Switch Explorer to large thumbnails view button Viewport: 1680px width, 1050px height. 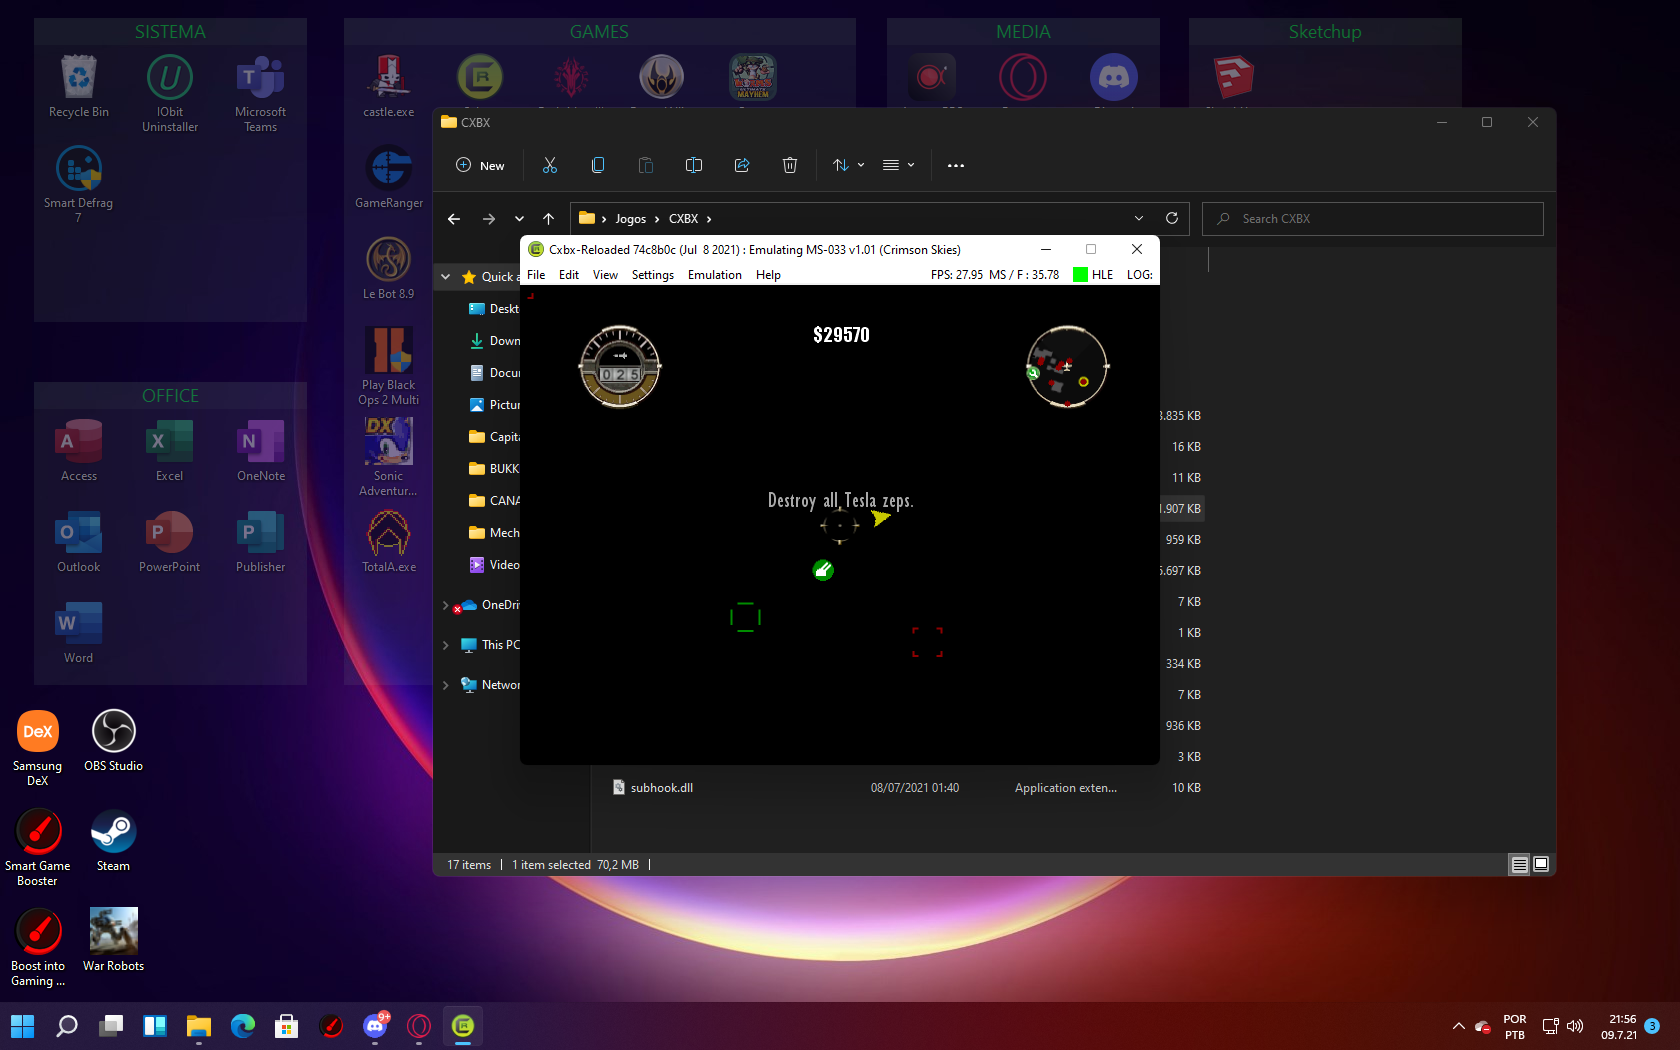[1541, 864]
